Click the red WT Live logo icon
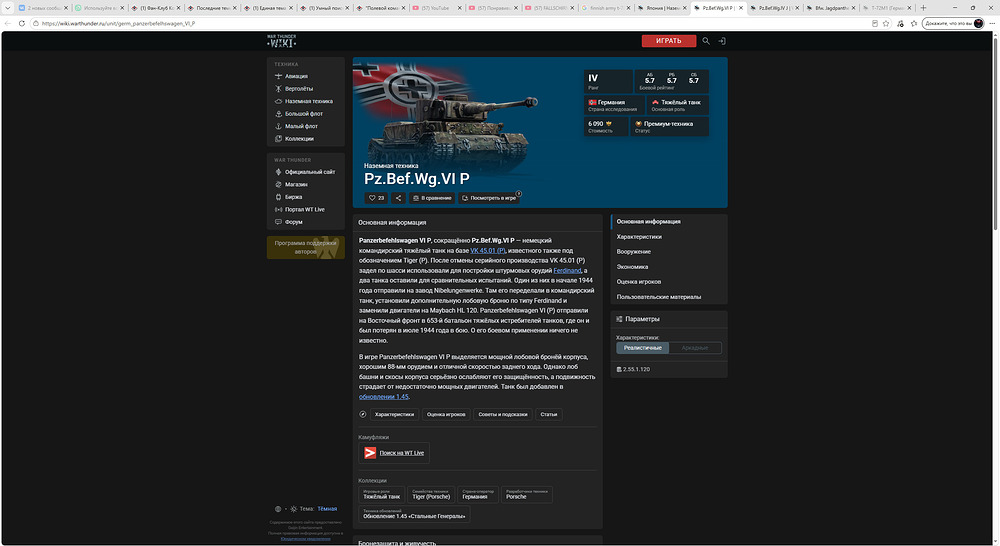The image size is (1000, 546). [x=370, y=453]
